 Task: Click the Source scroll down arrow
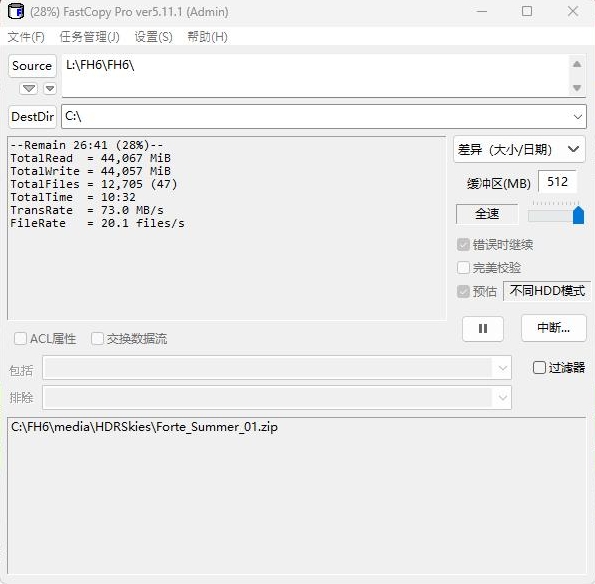click(x=577, y=88)
